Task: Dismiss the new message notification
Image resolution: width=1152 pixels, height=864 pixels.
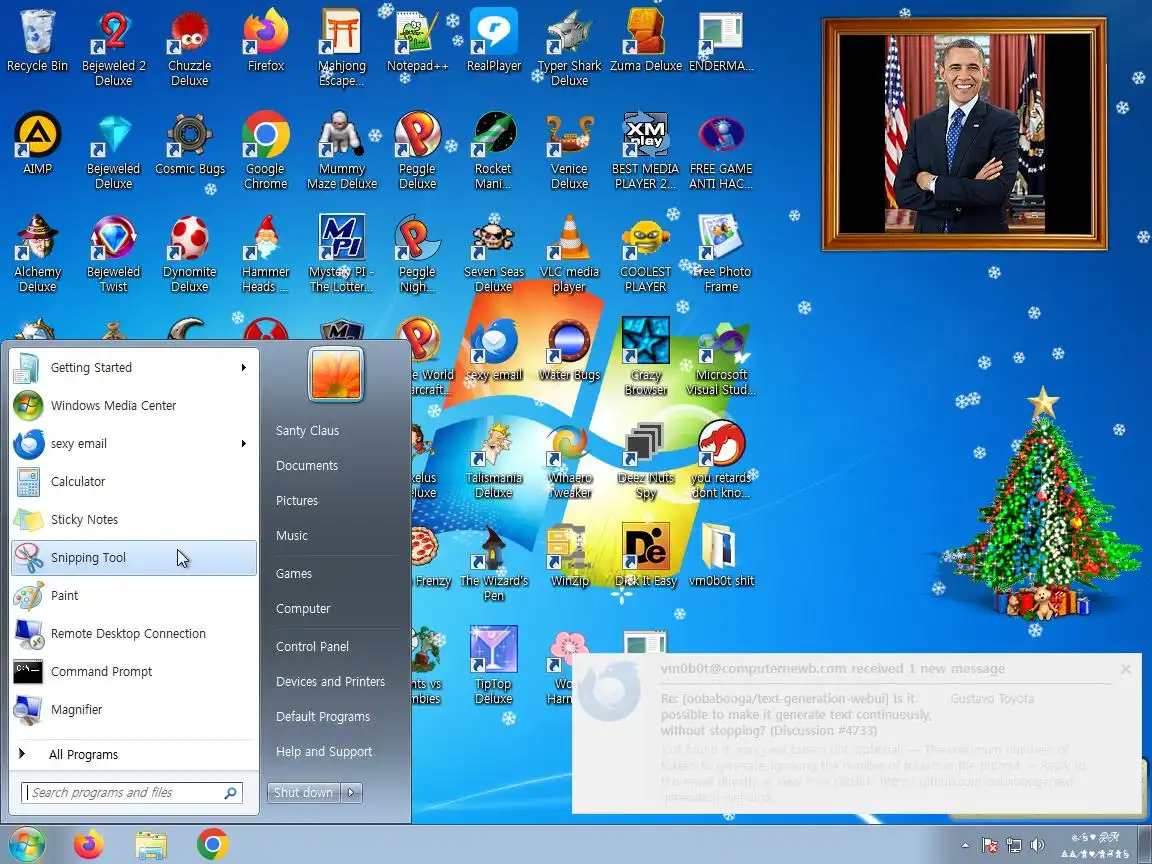Action: [1126, 669]
